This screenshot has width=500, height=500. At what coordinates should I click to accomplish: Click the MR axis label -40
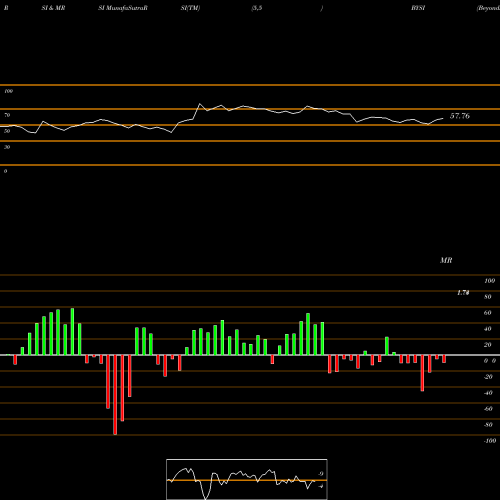click(488, 393)
